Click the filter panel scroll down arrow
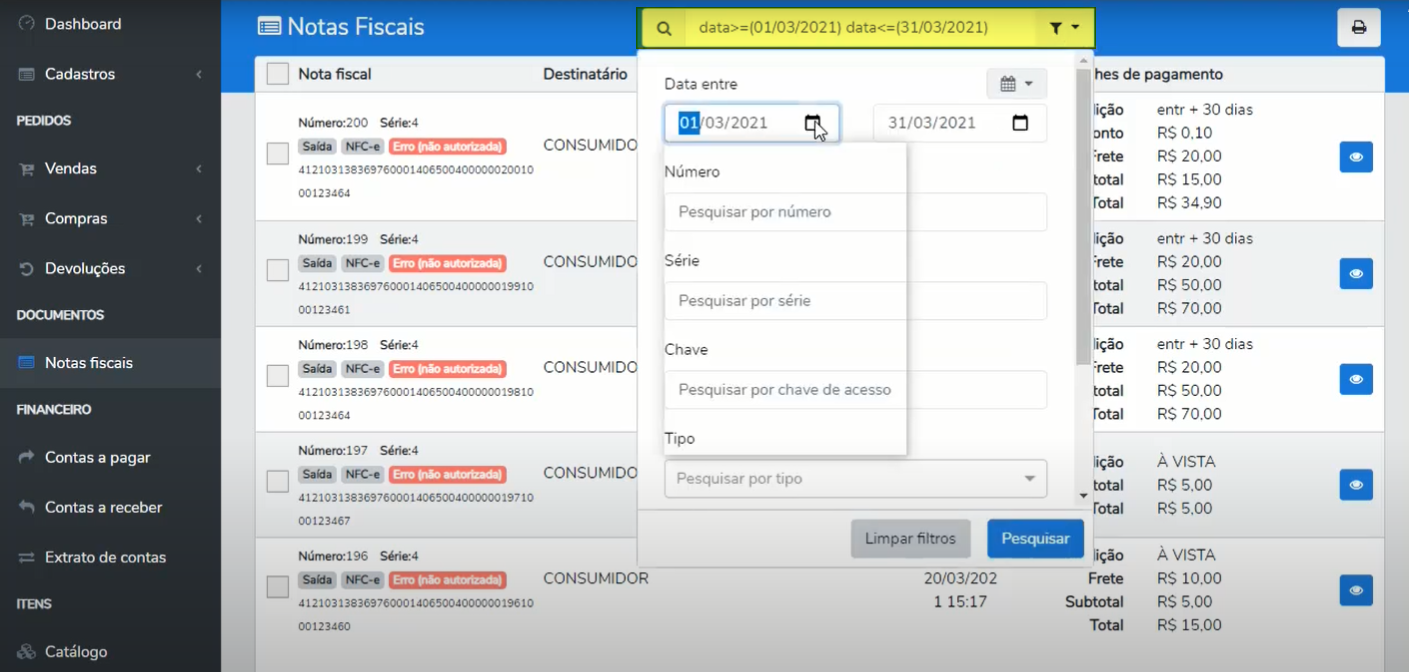This screenshot has width=1409, height=672. [x=1083, y=496]
